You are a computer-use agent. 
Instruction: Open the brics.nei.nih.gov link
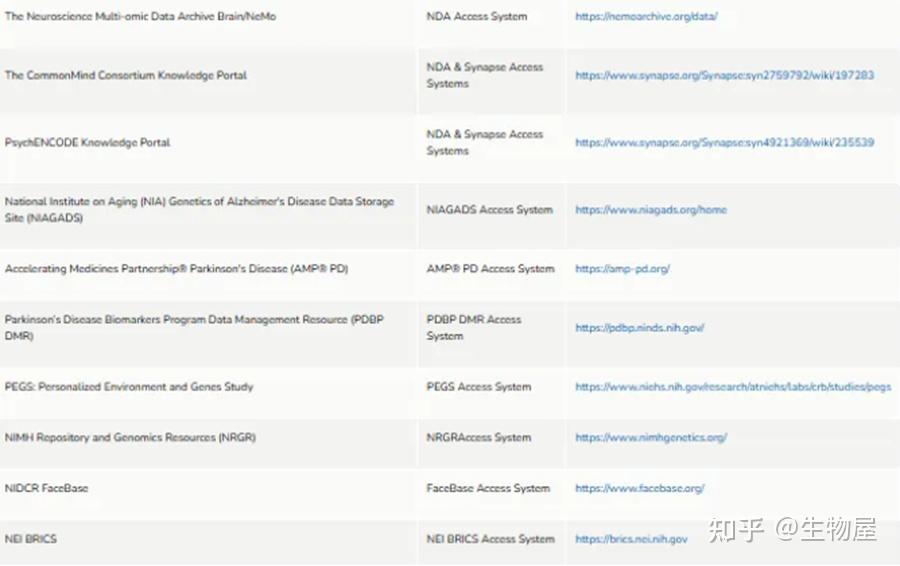[x=631, y=539]
